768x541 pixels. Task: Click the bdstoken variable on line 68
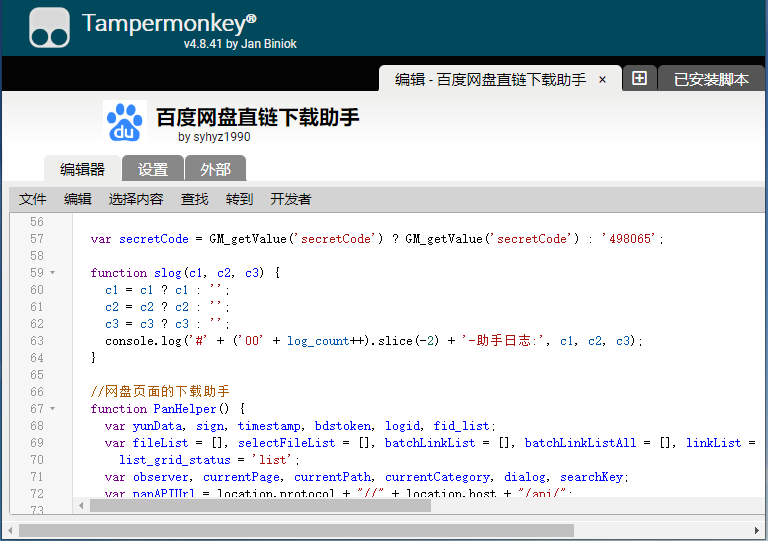[x=342, y=426]
